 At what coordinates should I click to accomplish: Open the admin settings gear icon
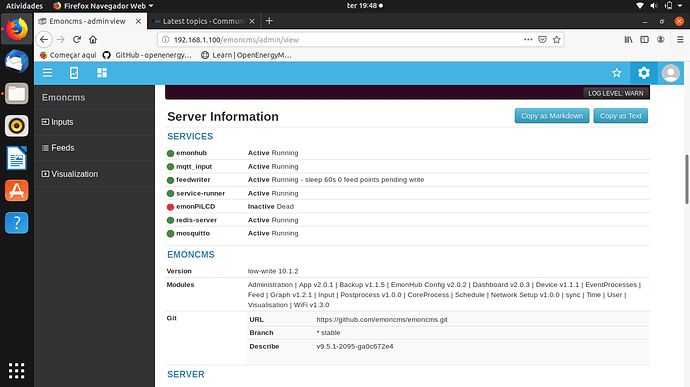click(x=644, y=73)
